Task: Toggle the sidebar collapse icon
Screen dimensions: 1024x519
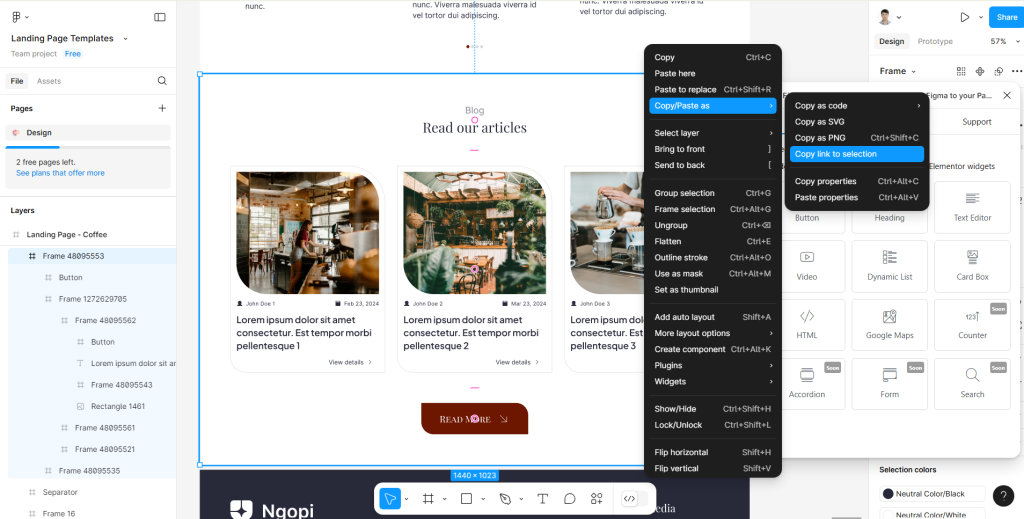Action: tap(159, 17)
